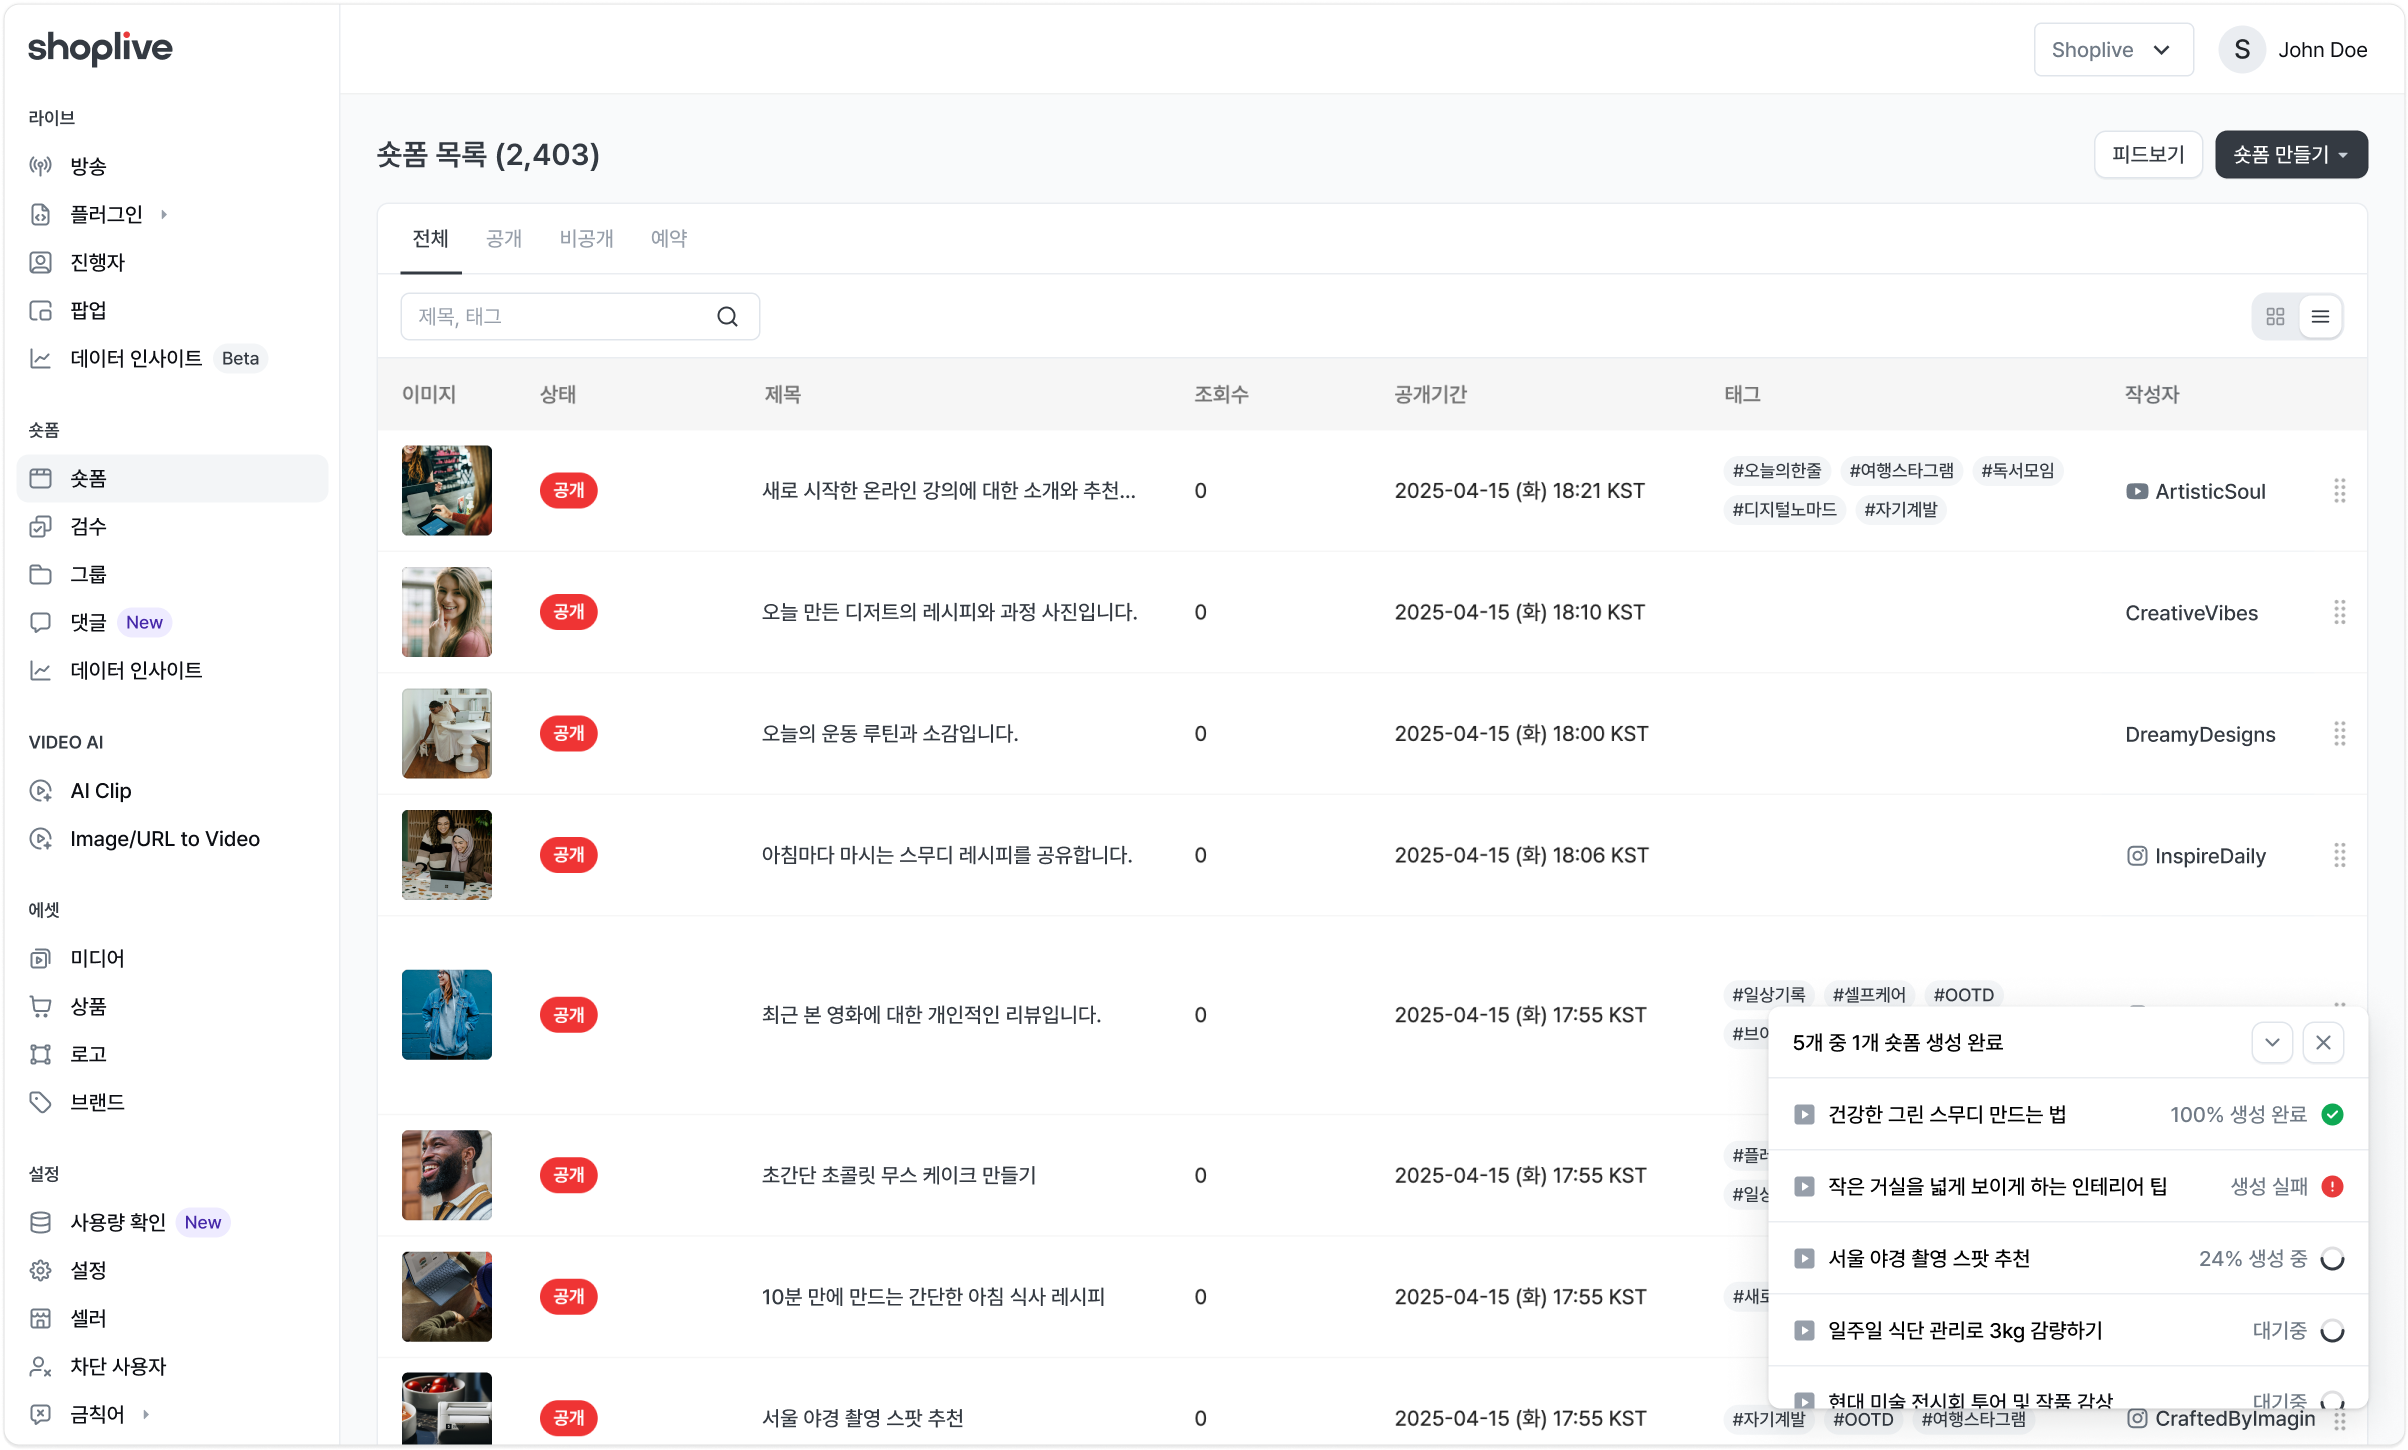The height and width of the screenshot is (1450, 2408).
Task: Switch to grid view
Action: point(2275,317)
